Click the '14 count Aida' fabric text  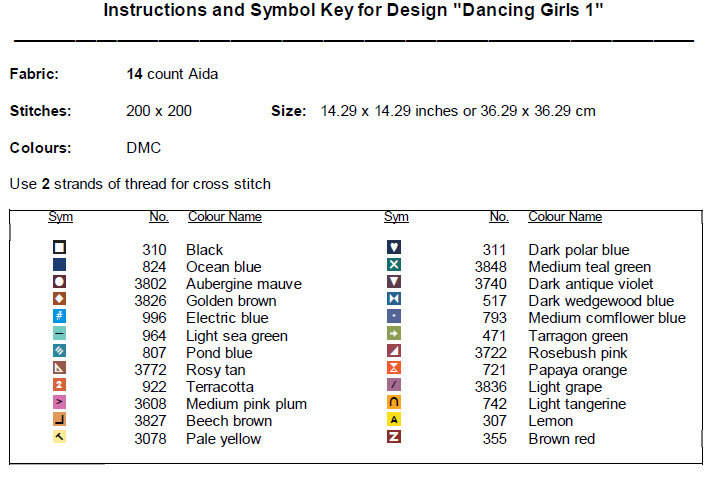tap(172, 74)
